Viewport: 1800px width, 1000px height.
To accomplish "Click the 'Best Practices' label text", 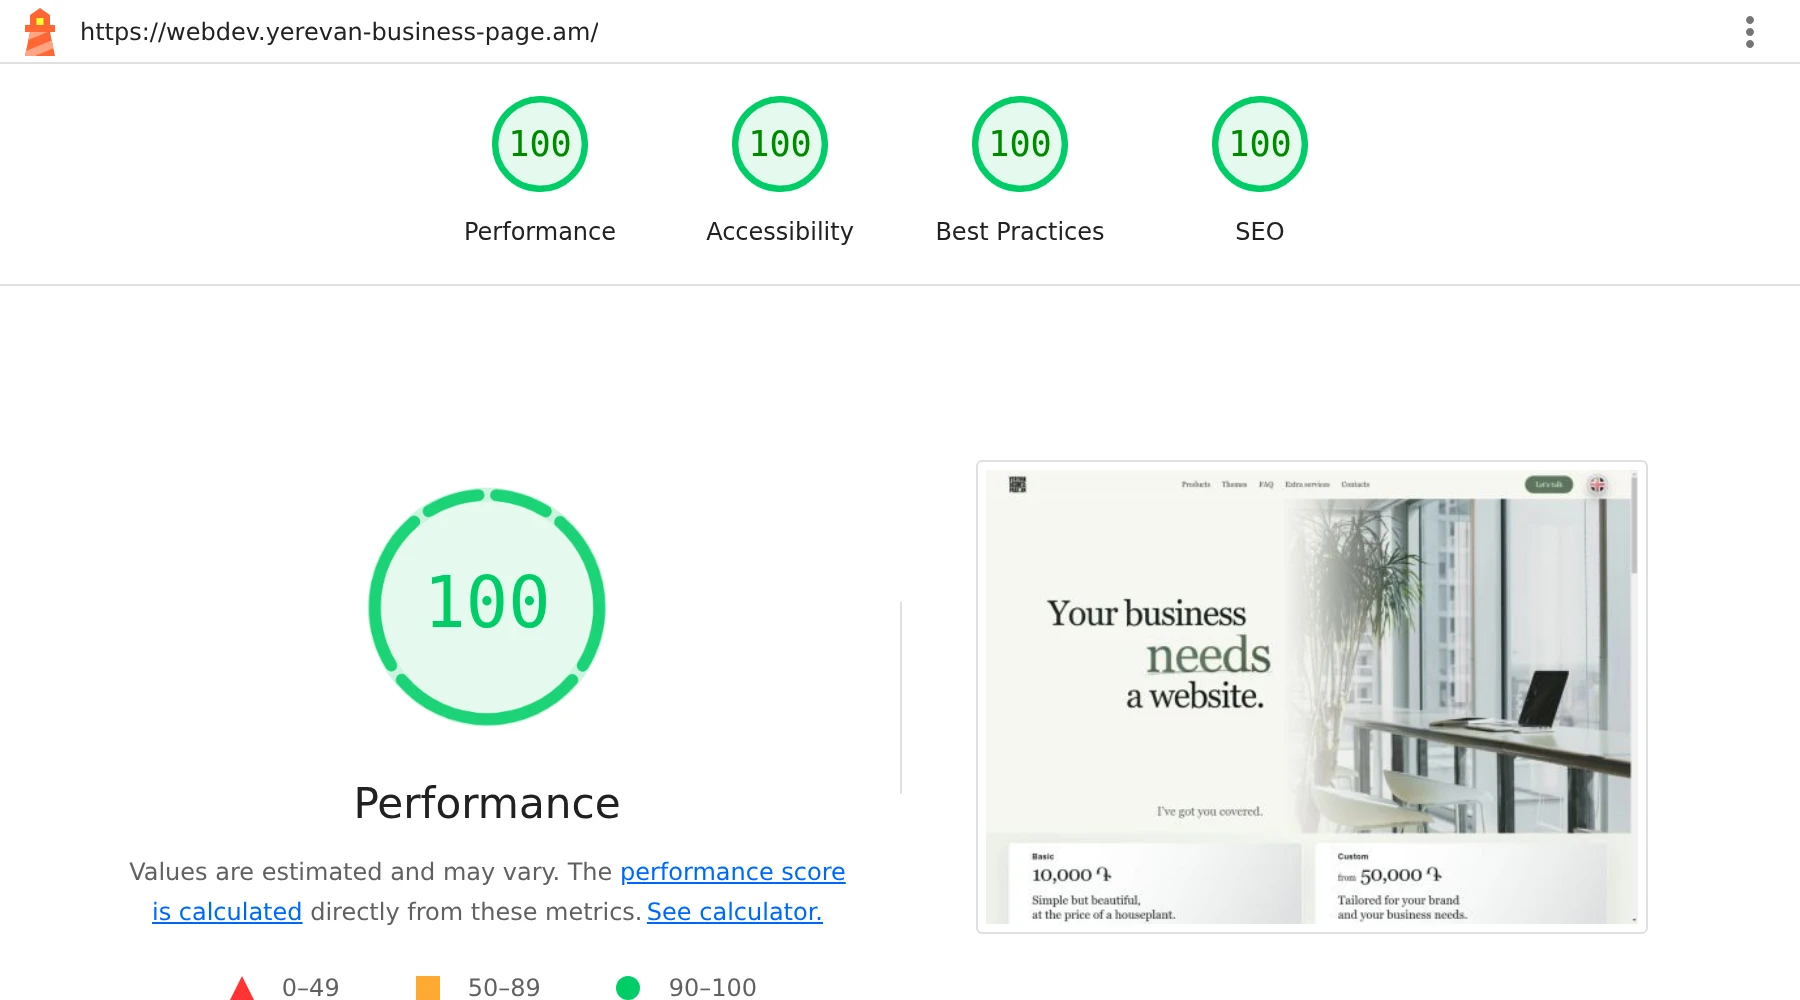I will [1020, 232].
